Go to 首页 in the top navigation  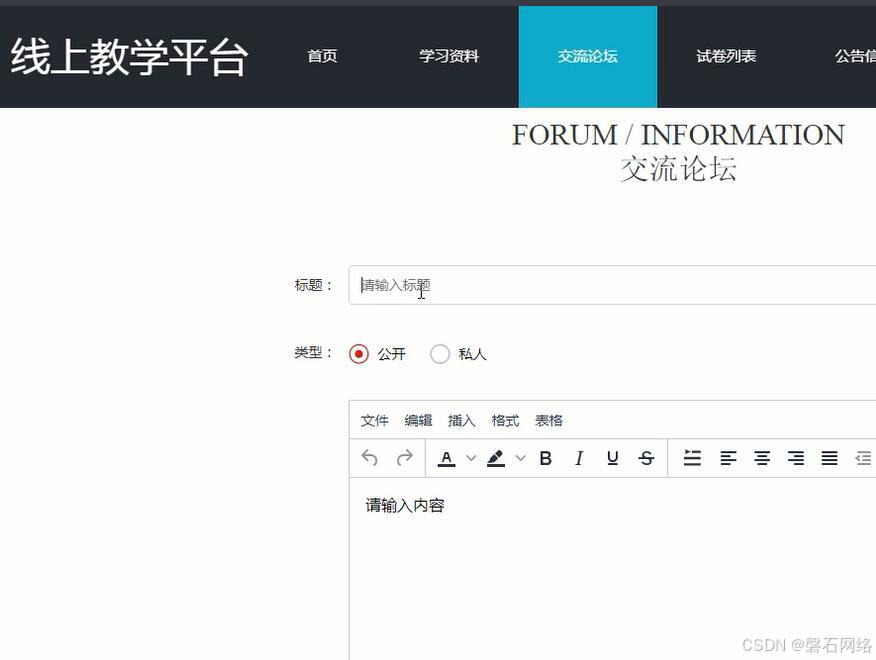321,56
